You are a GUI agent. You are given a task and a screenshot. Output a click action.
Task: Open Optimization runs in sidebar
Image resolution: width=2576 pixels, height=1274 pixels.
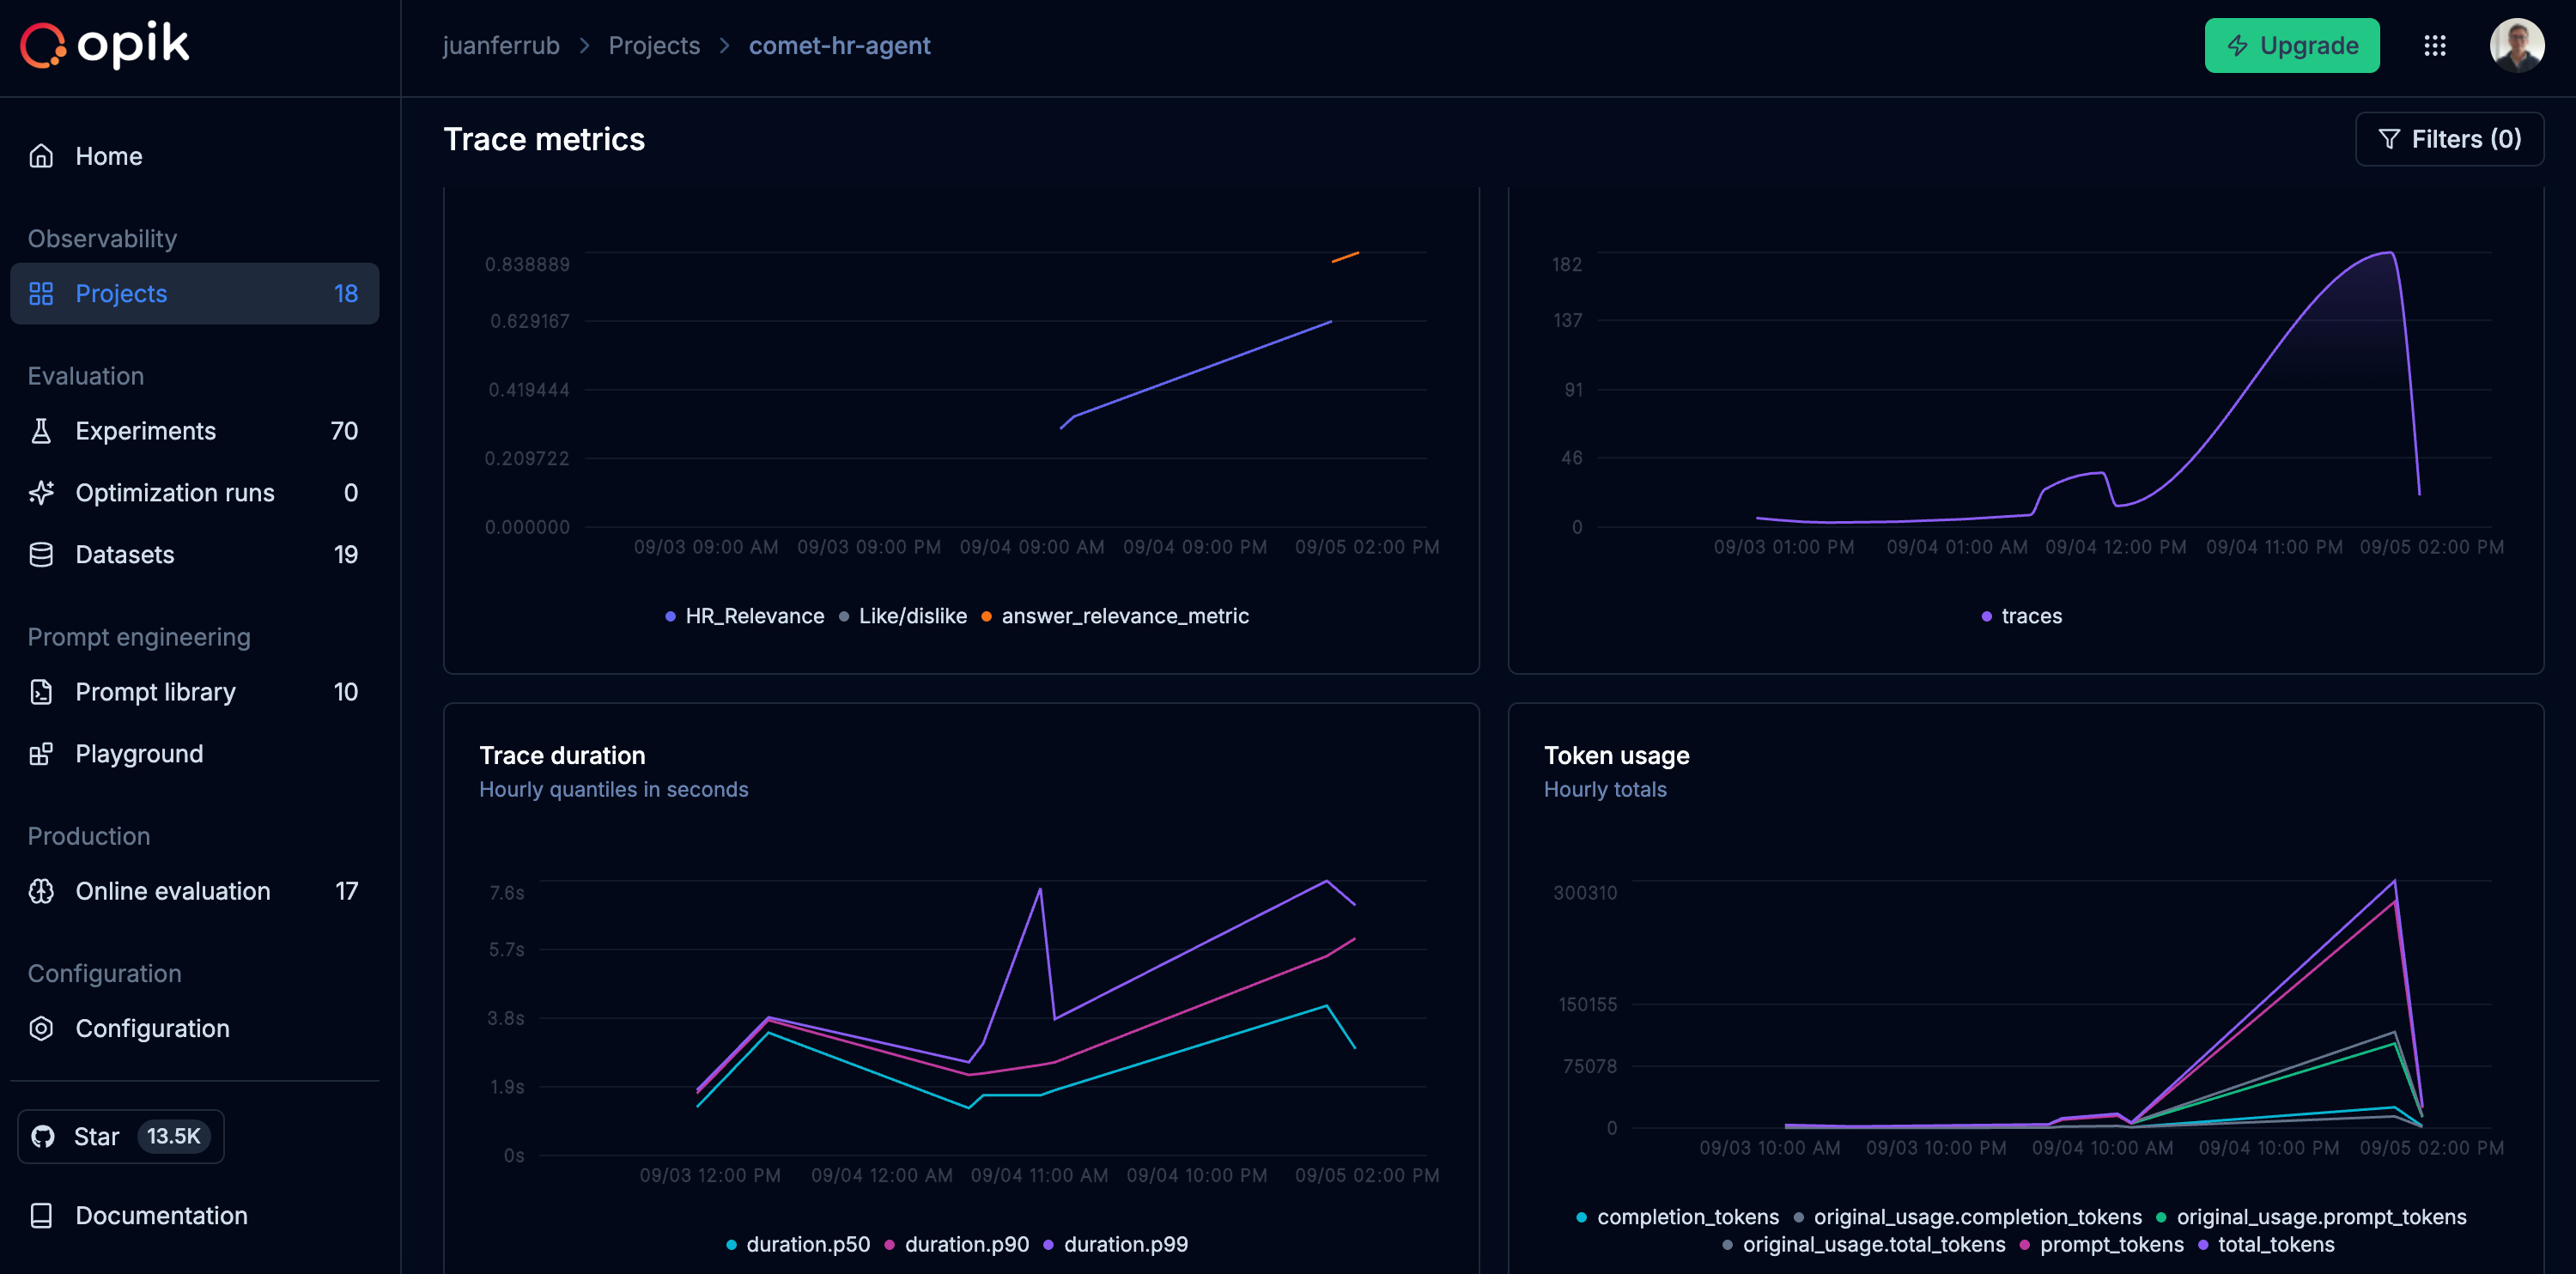[x=174, y=493]
